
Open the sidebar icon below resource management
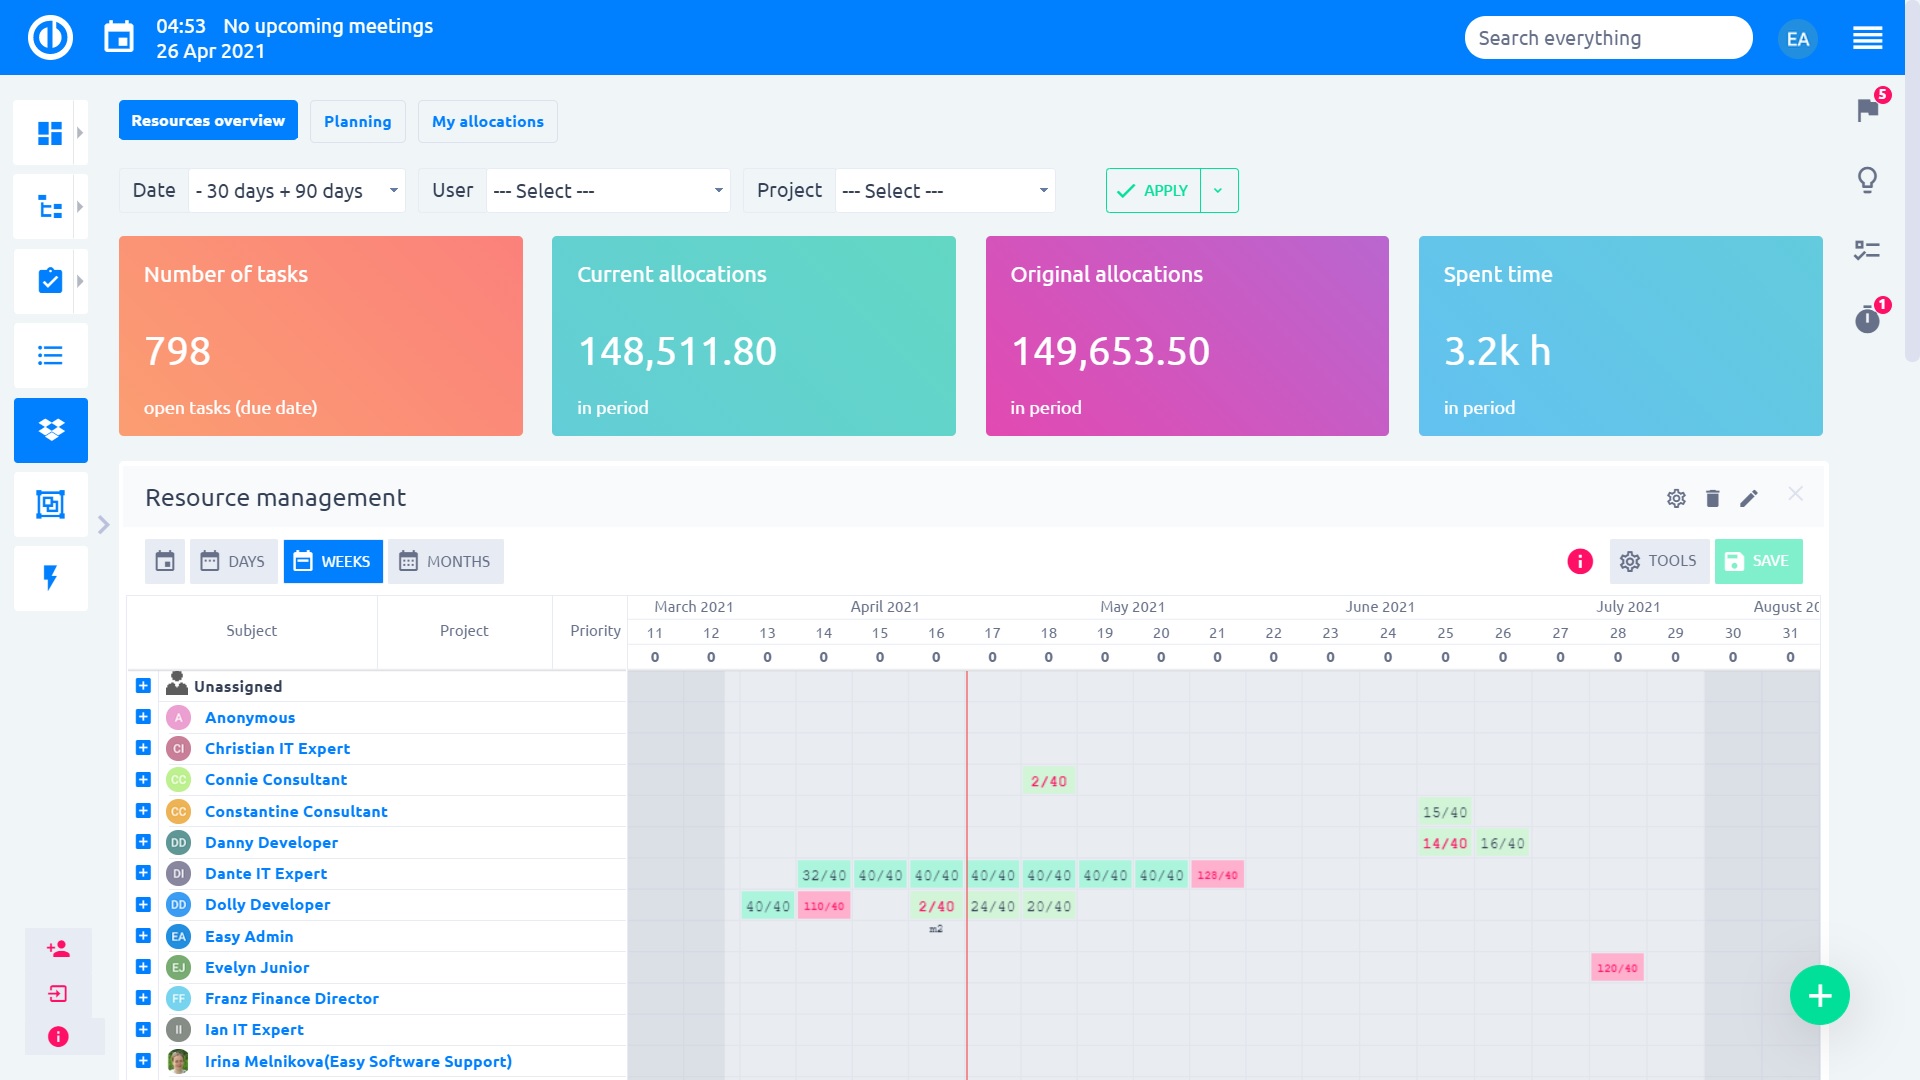[x=50, y=504]
